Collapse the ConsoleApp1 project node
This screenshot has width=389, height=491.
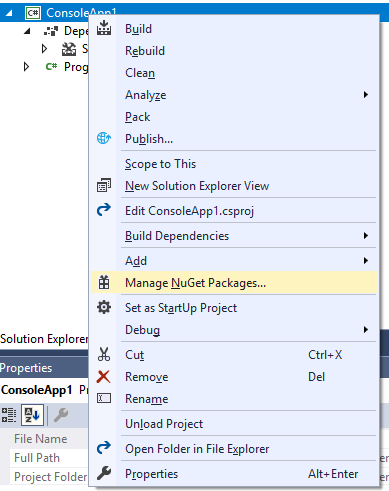[9, 13]
